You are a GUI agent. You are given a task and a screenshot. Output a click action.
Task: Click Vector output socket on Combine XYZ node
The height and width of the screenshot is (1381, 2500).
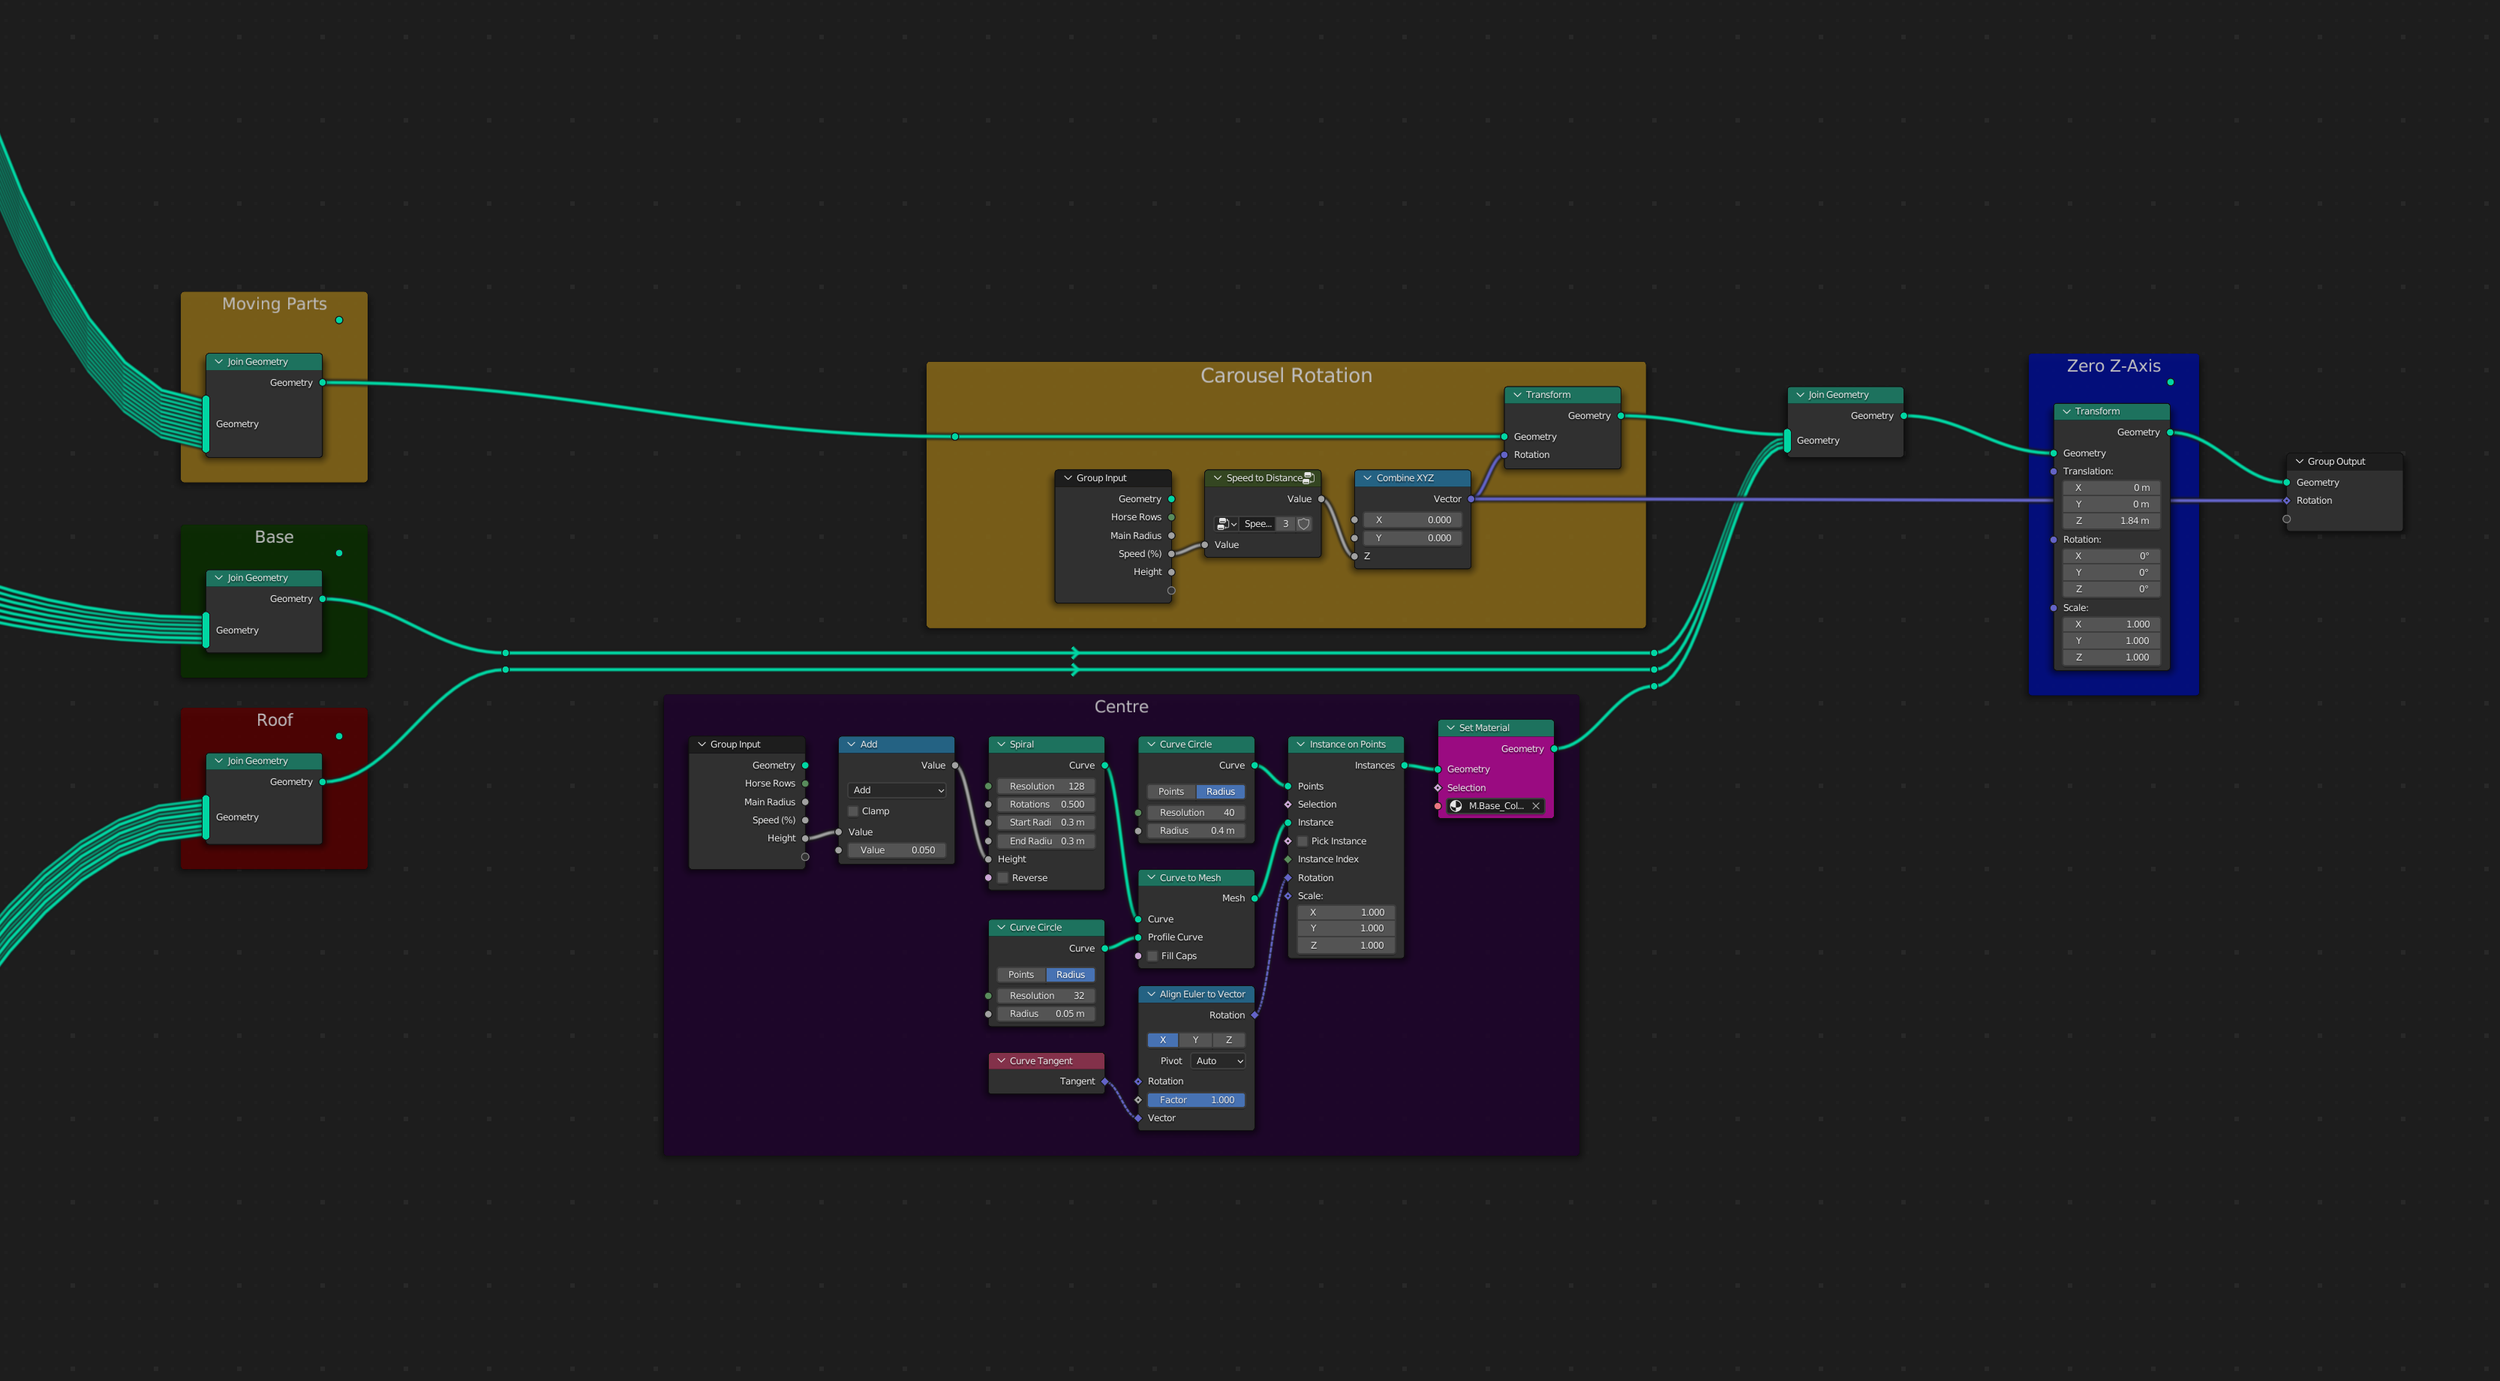point(1471,499)
